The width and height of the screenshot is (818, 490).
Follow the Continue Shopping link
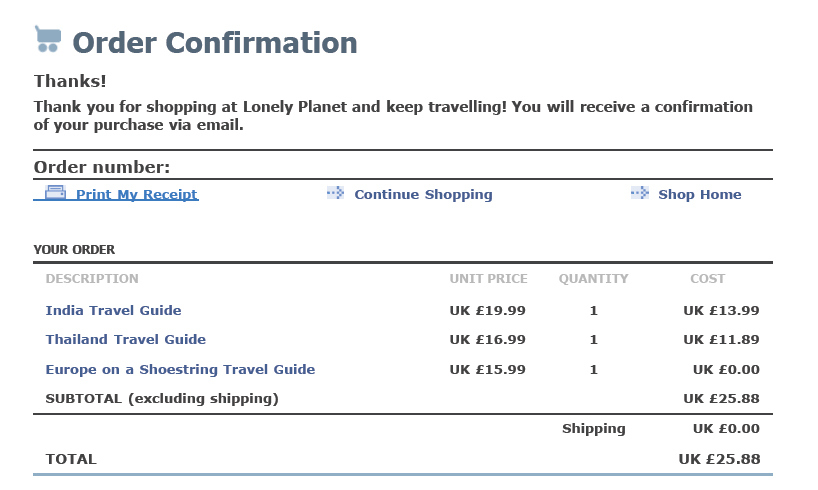pos(423,195)
